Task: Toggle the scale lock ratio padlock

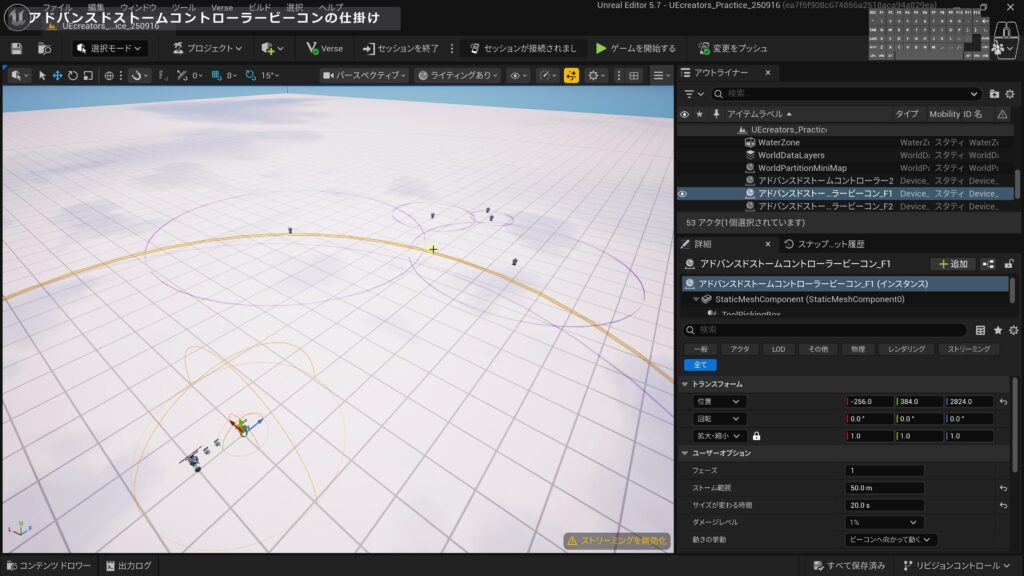Action: 756,436
